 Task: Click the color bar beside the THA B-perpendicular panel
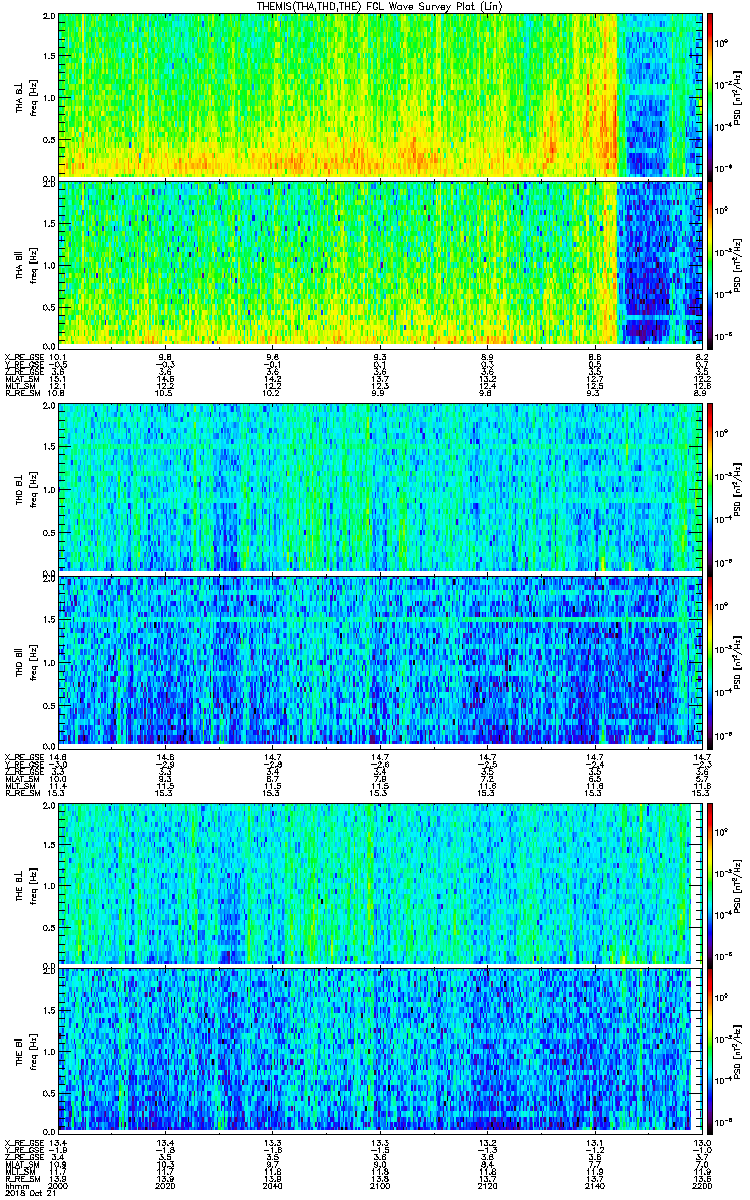click(x=710, y=96)
